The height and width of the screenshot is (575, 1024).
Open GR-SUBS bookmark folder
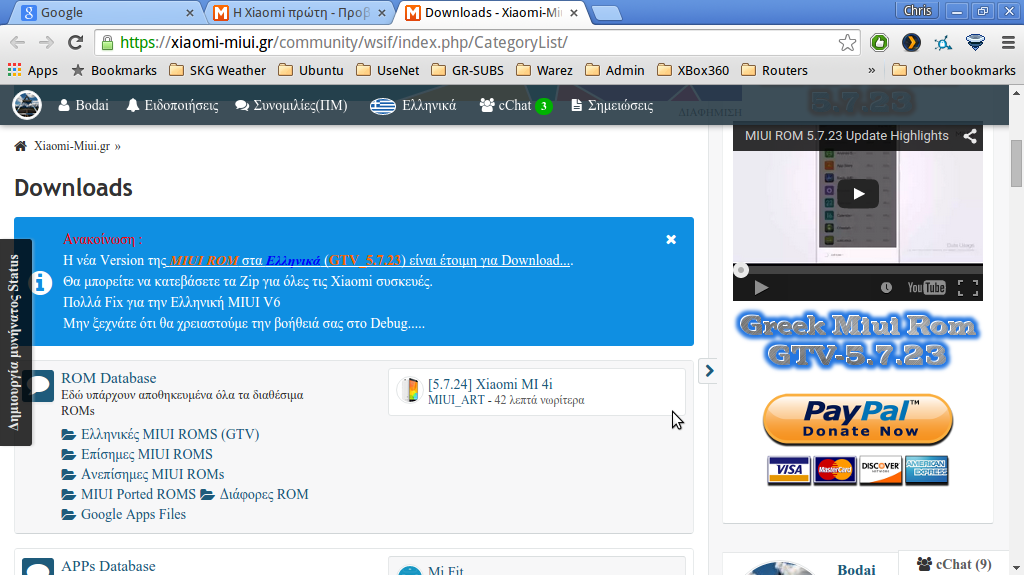click(x=468, y=70)
